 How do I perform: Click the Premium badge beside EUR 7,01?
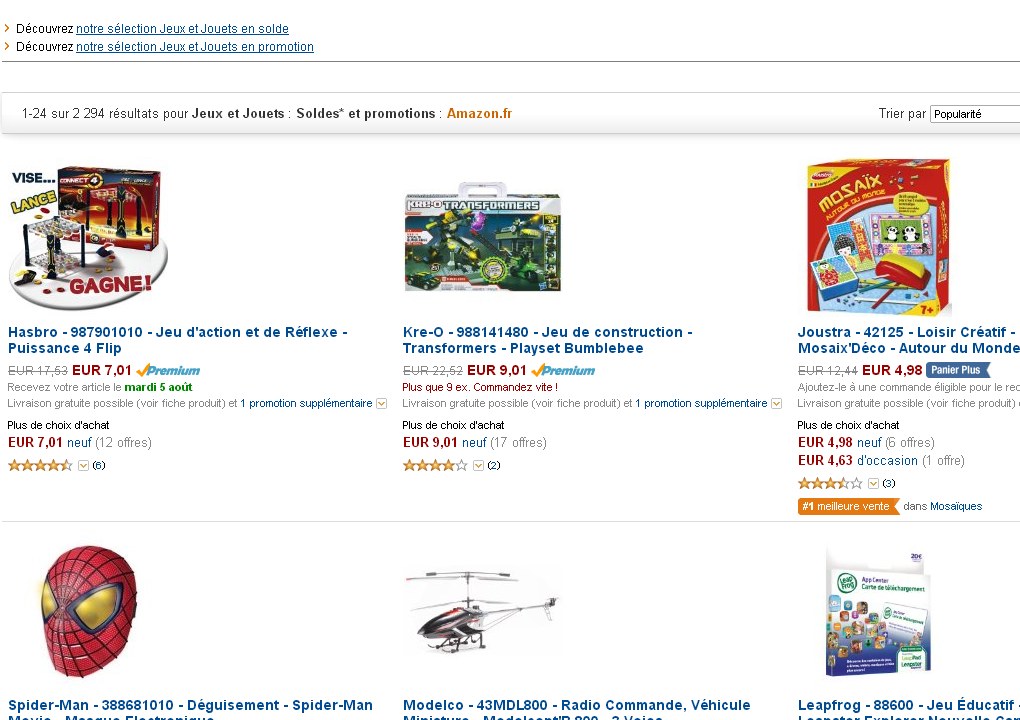(168, 371)
